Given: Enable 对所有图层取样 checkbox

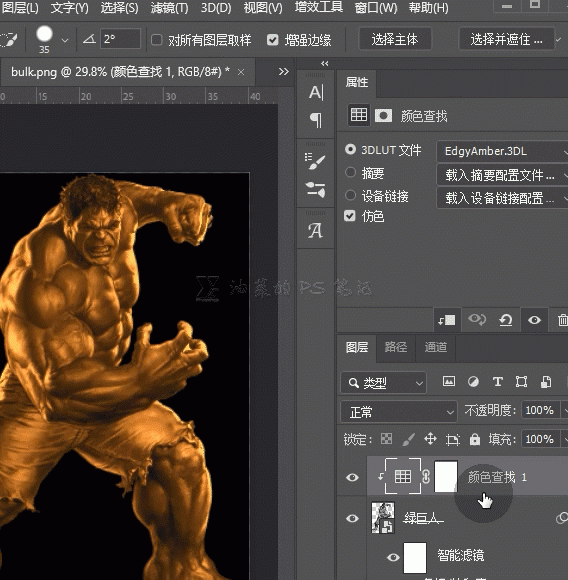Looking at the screenshot, I should pyautogui.click(x=157, y=40).
